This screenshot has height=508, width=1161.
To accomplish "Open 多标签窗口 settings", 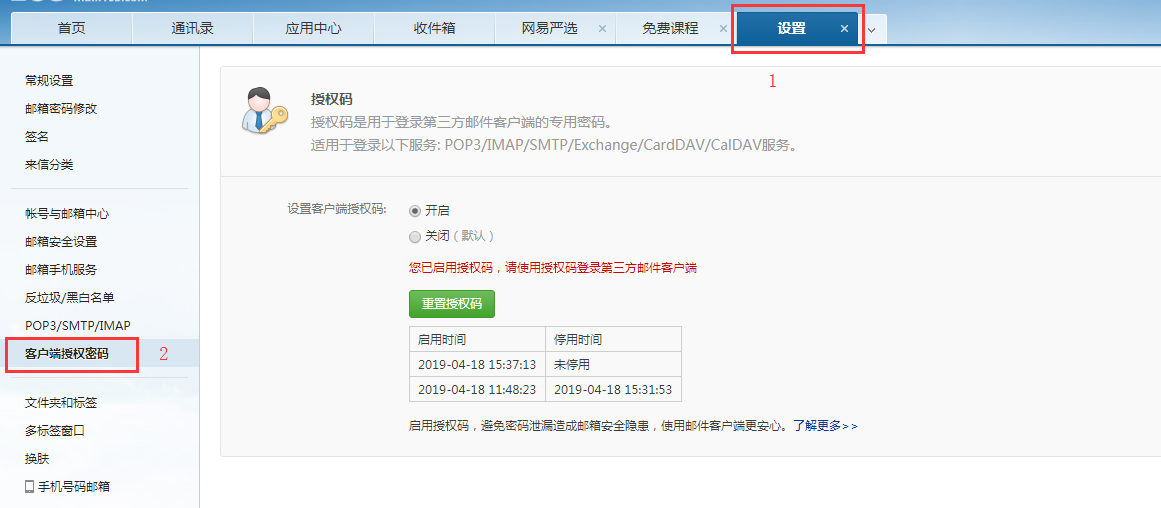I will tap(55, 430).
